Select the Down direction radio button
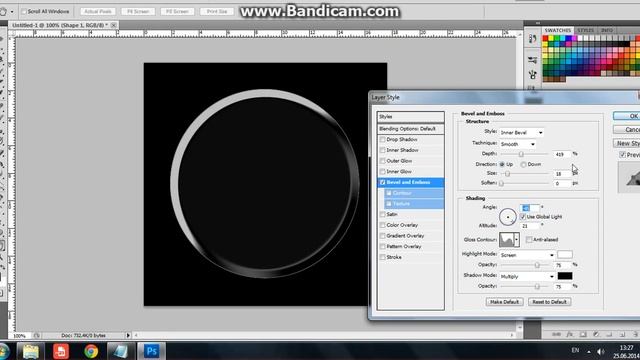 click(523, 164)
